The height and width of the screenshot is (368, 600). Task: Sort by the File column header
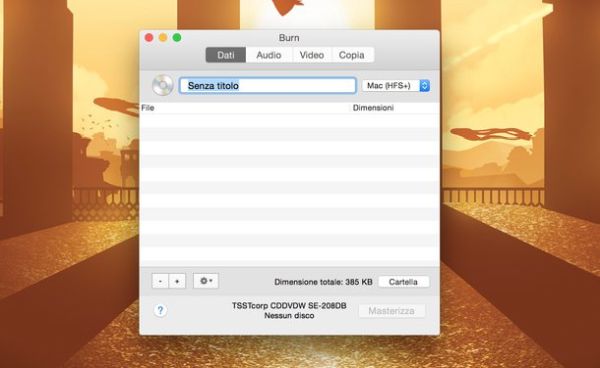[246, 108]
